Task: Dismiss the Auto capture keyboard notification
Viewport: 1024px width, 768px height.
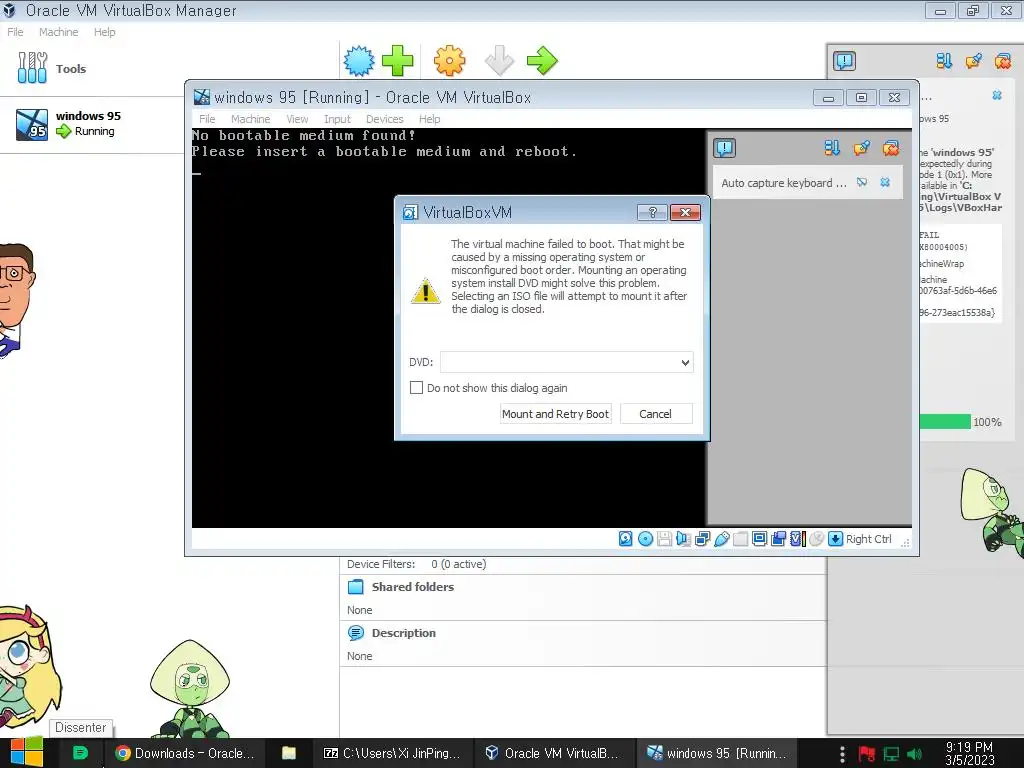Action: pyautogui.click(x=885, y=182)
